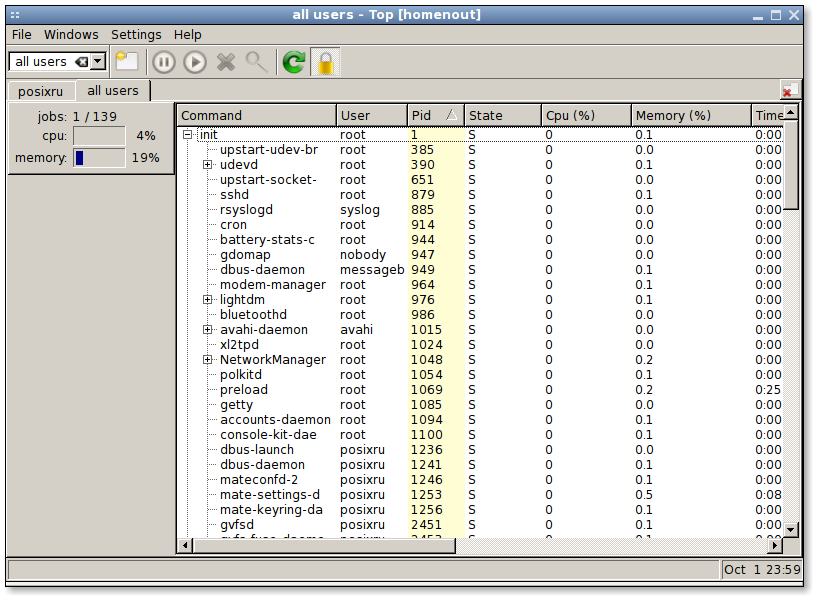The image size is (813, 596).
Task: Open the user filter dropdown arrow
Action: (97, 62)
